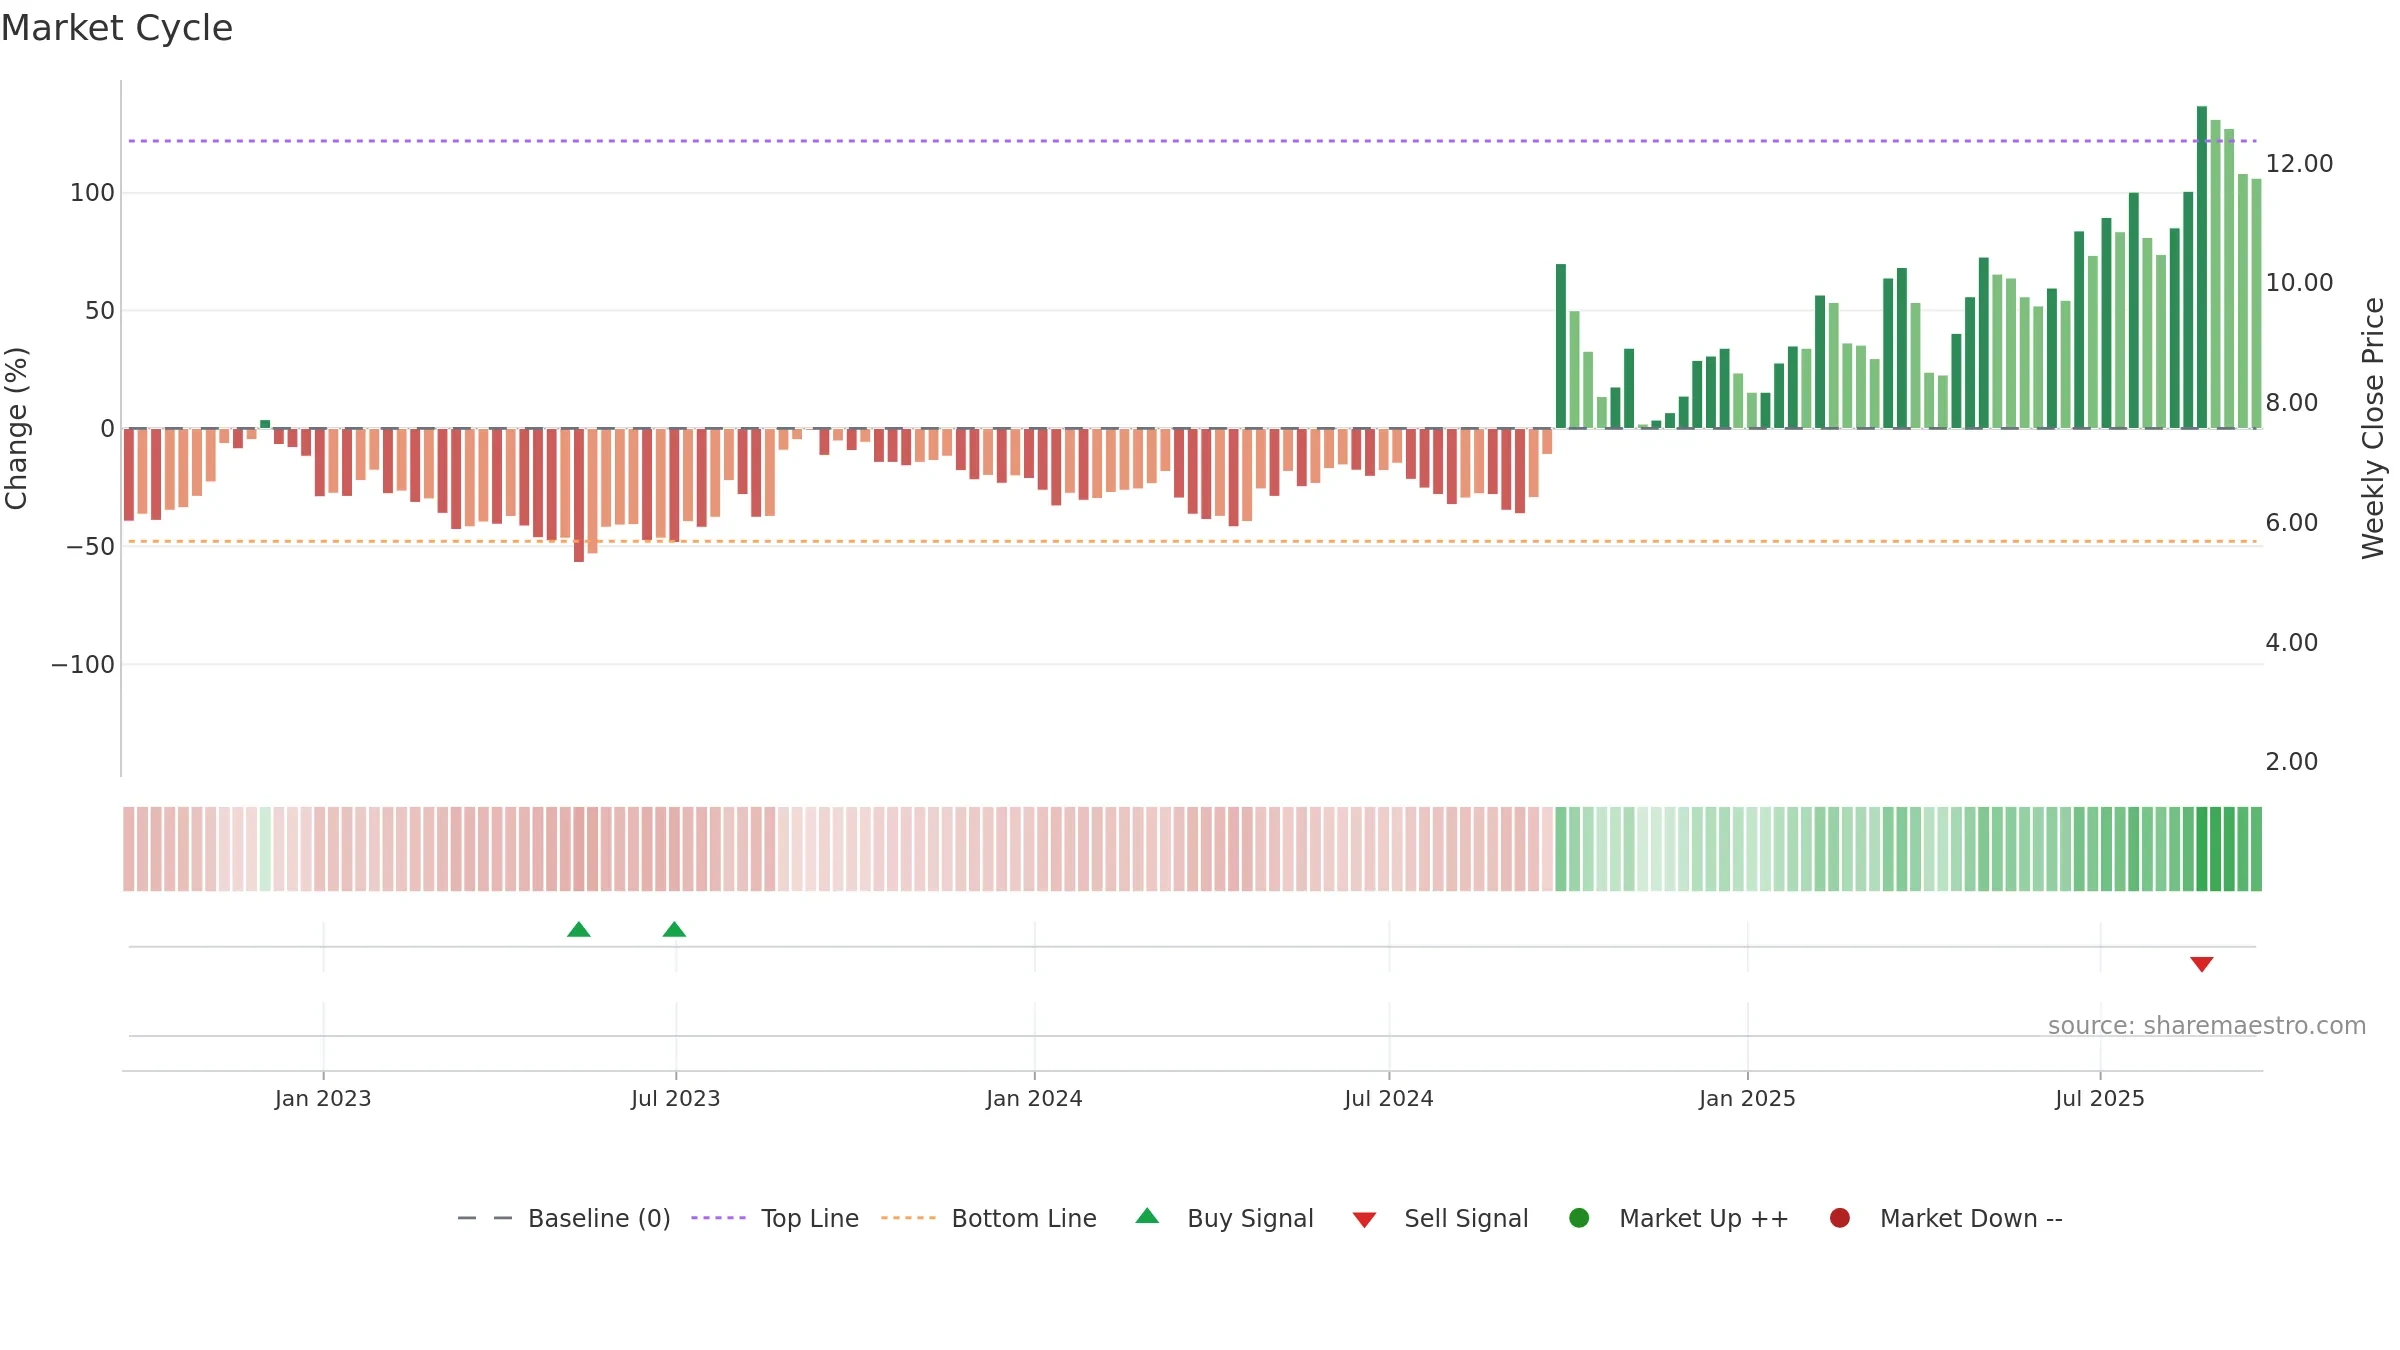Toggle the Sell Signal legend entry
Screen dimensions: 2400x1350
pos(1441,1218)
